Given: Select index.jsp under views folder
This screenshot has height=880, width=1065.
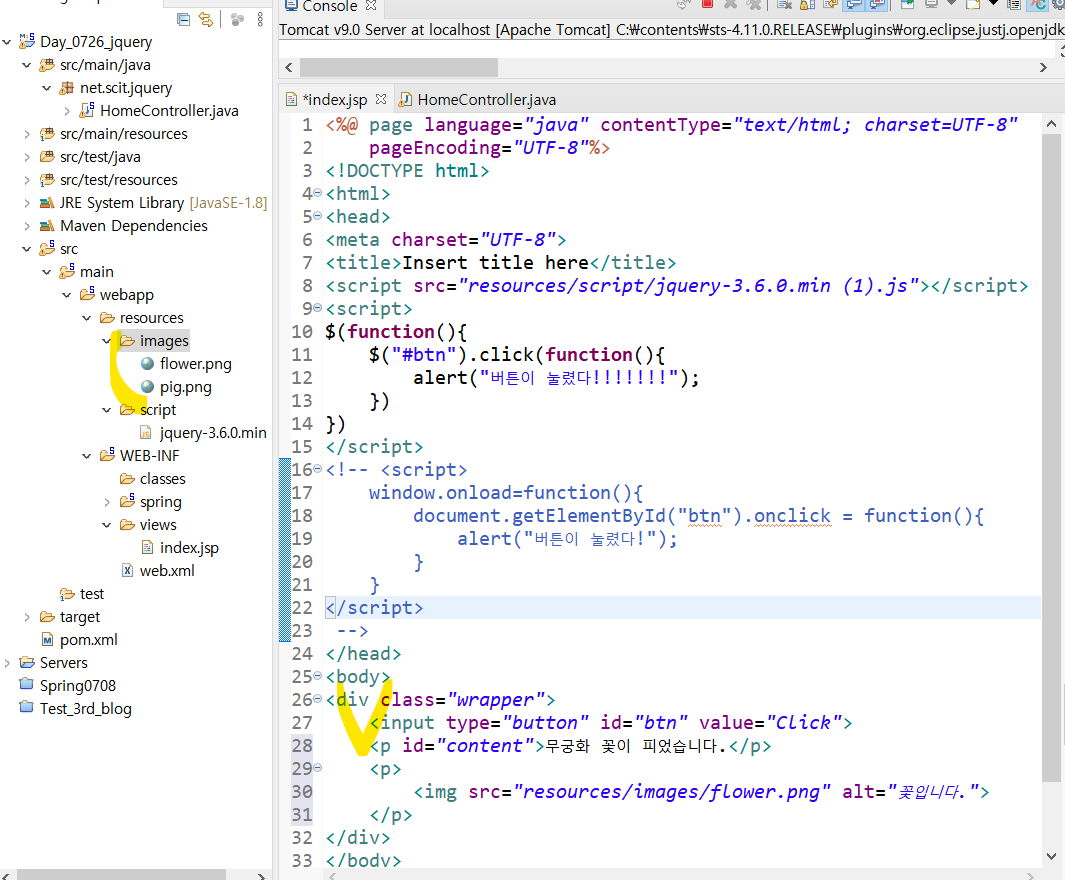Looking at the screenshot, I should (x=189, y=548).
